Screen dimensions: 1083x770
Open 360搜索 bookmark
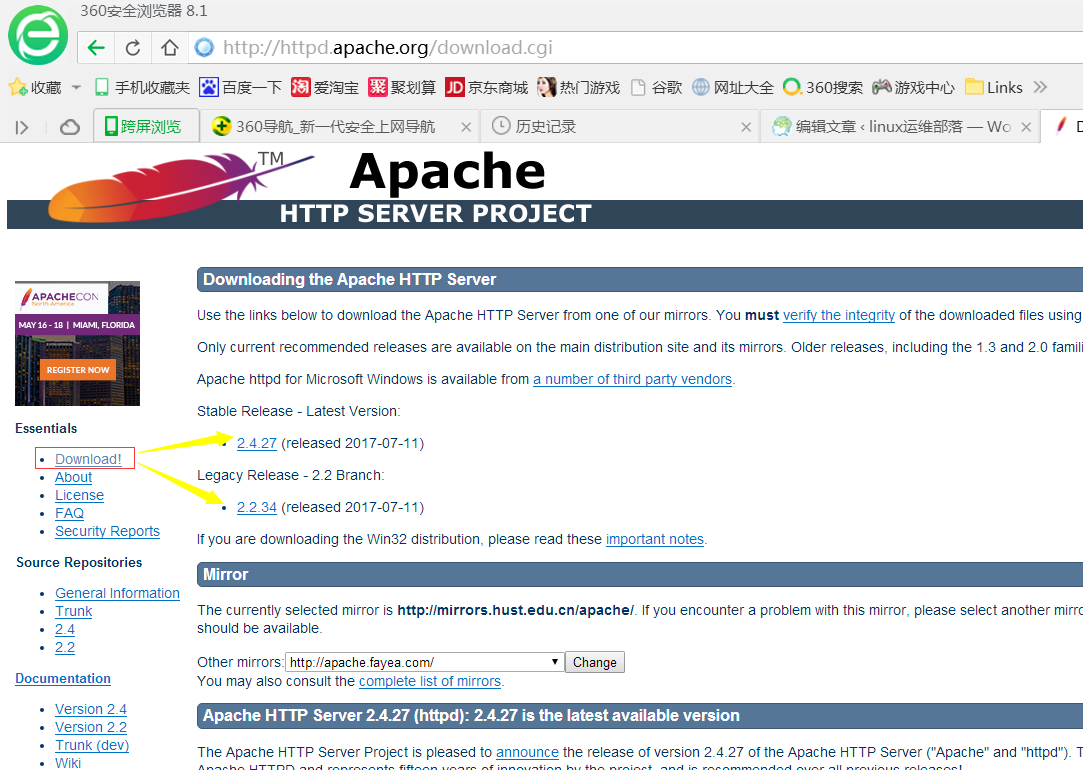823,88
